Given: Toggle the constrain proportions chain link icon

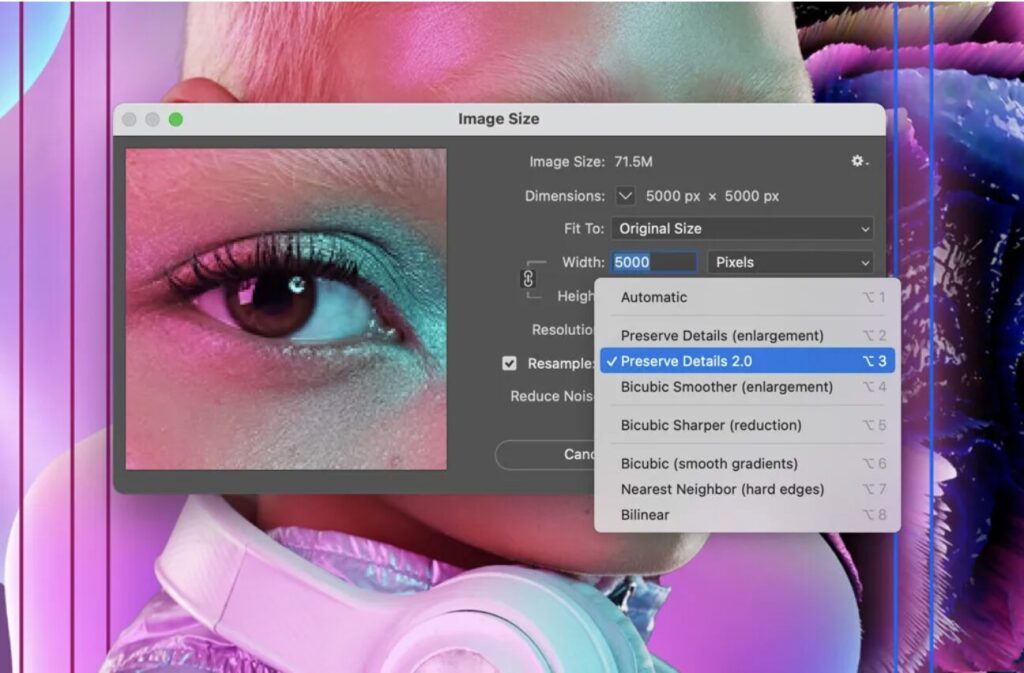Looking at the screenshot, I should pos(529,279).
